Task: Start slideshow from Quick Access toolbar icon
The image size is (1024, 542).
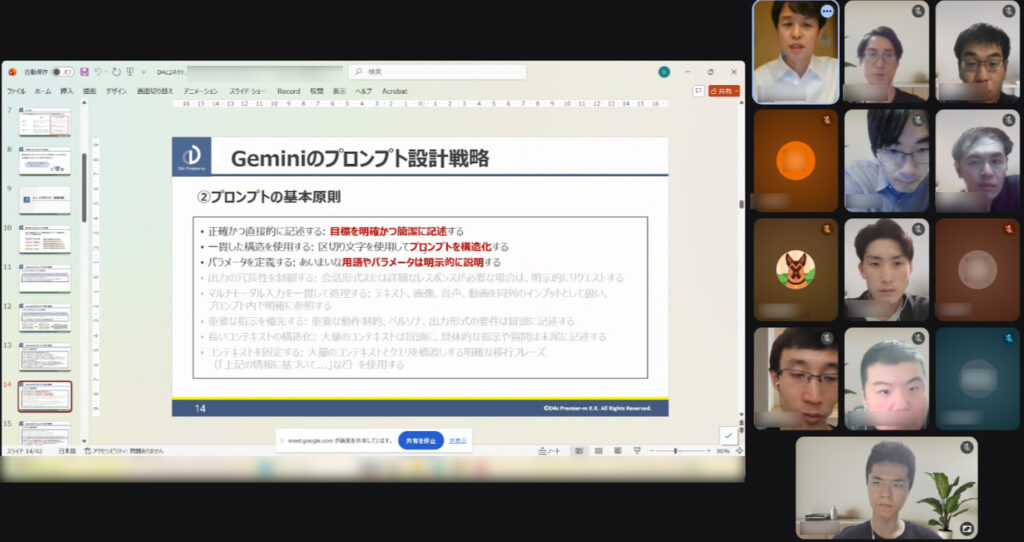Action: click(x=130, y=72)
